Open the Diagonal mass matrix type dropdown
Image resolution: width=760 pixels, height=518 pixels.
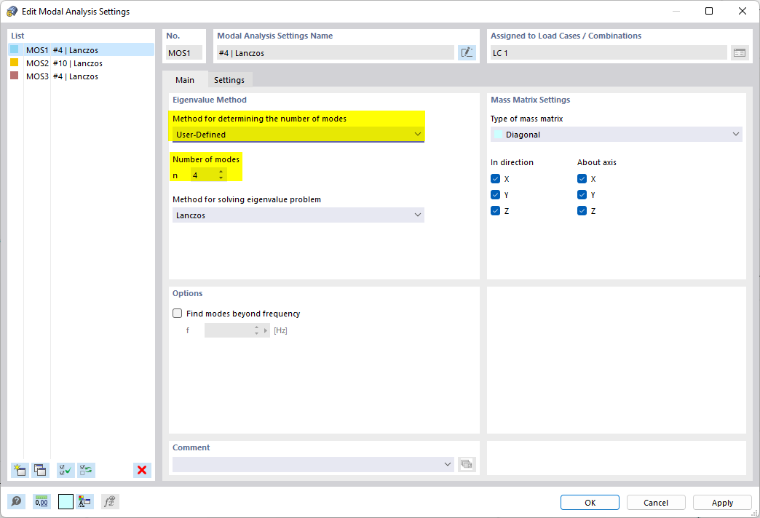coord(616,134)
